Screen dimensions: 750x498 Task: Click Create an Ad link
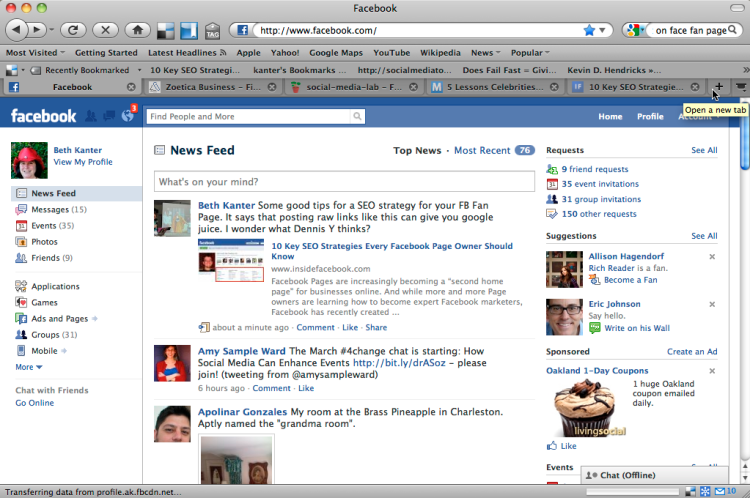pos(692,352)
